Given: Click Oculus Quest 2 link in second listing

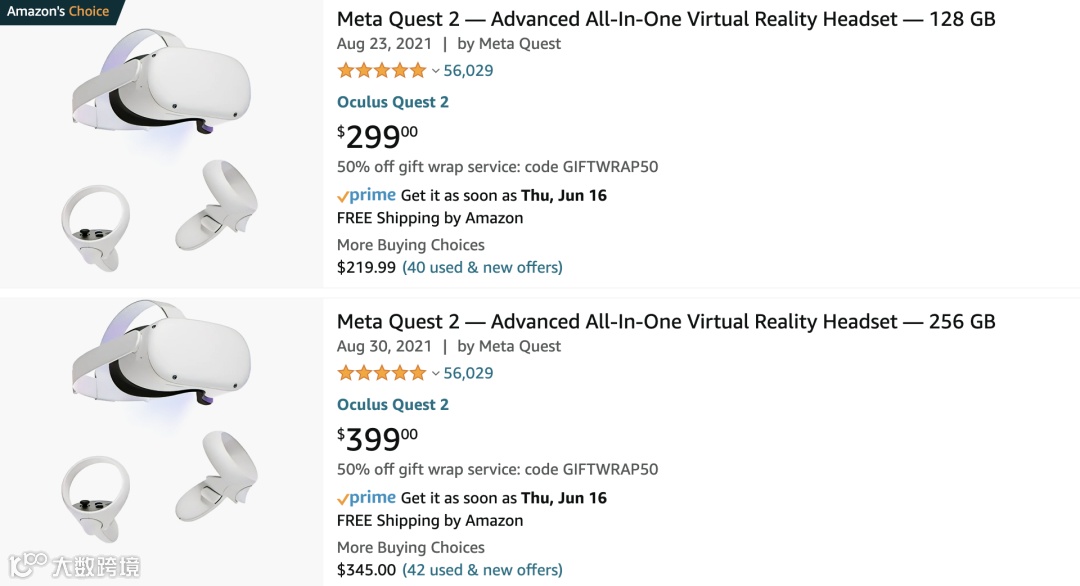Looking at the screenshot, I should tap(393, 405).
